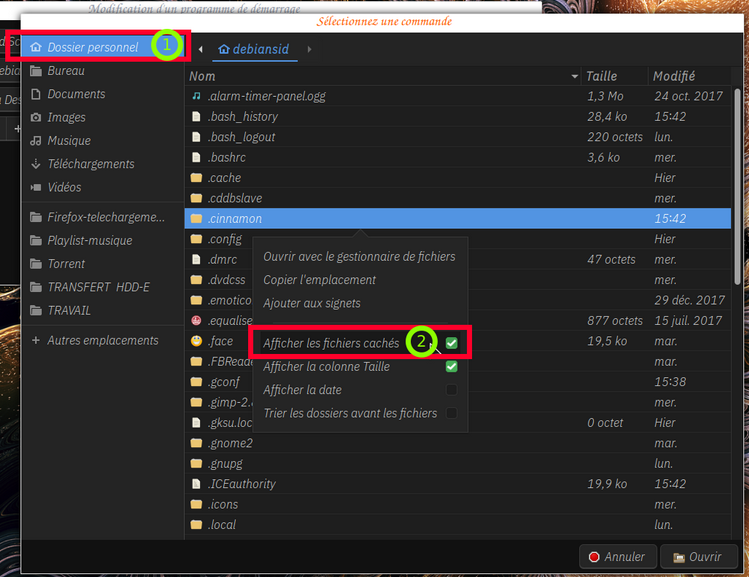The image size is (749, 577).
Task: Click the Vidéos sidebar icon
Action: (x=36, y=187)
